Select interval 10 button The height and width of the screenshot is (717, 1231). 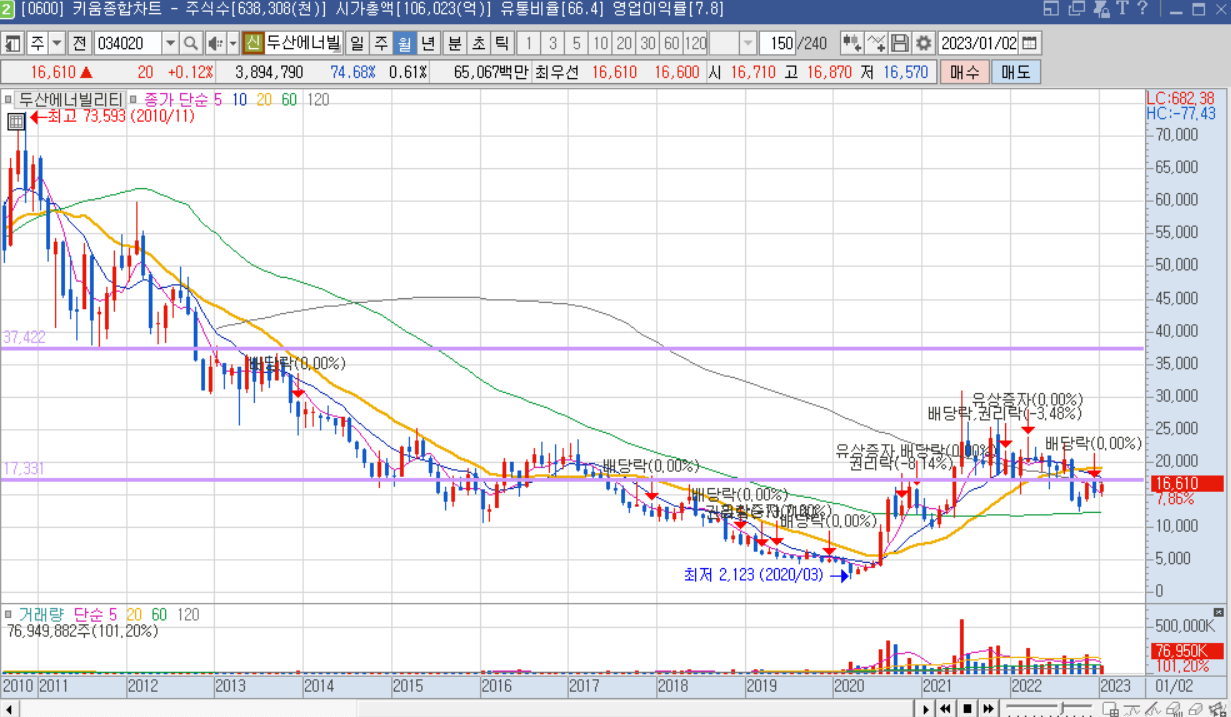click(600, 43)
